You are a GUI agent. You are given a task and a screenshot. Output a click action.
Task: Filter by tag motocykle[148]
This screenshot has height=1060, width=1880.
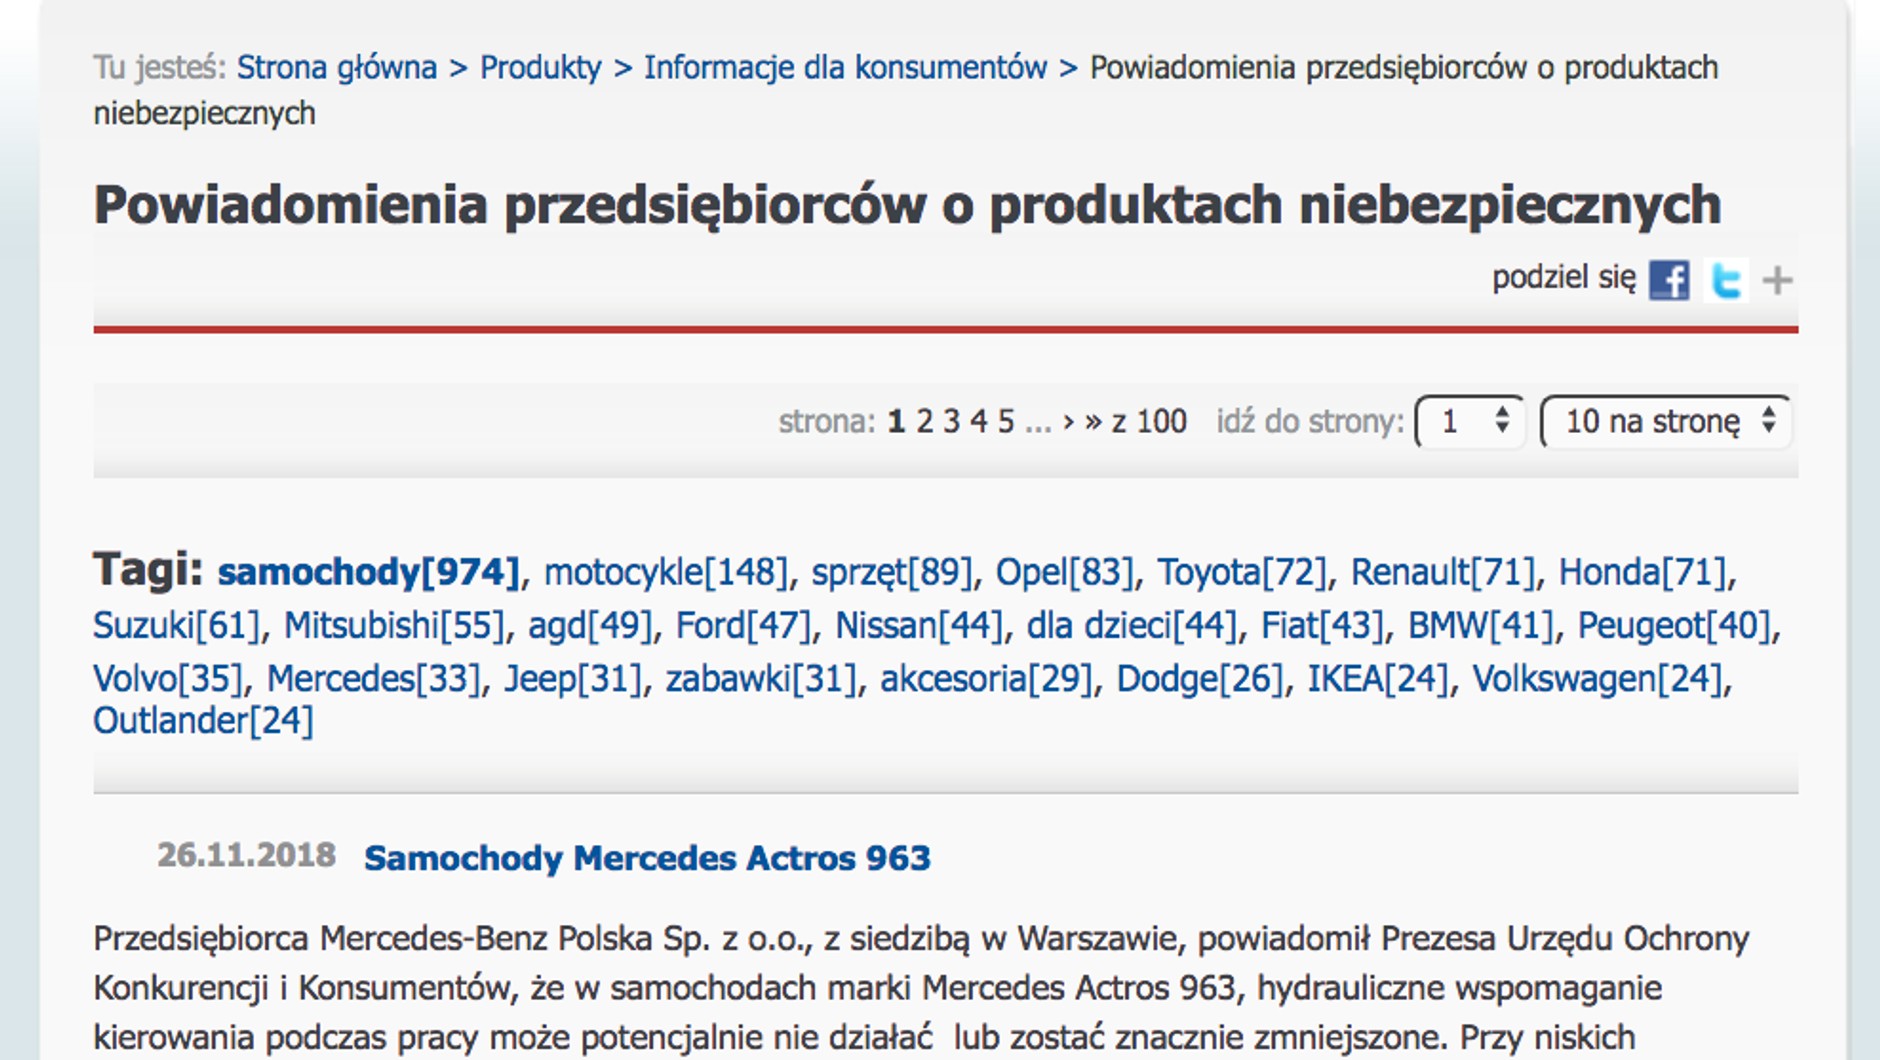coord(665,572)
